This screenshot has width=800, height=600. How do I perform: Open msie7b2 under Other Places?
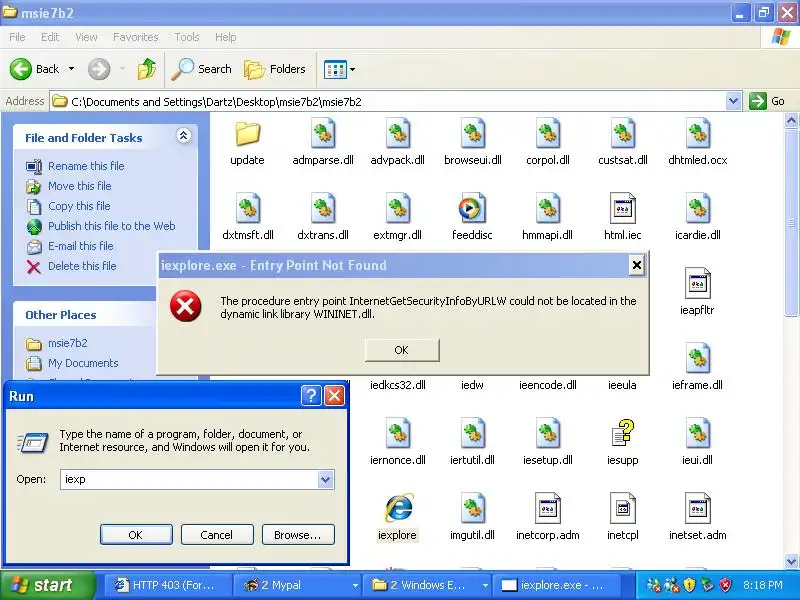pyautogui.click(x=67, y=343)
